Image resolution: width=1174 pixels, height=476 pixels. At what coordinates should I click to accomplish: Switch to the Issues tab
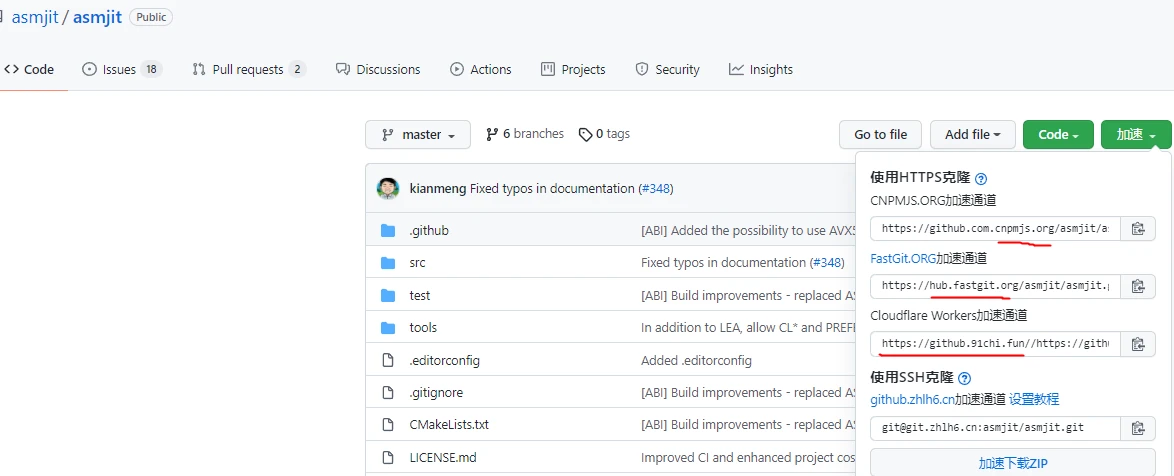click(122, 70)
